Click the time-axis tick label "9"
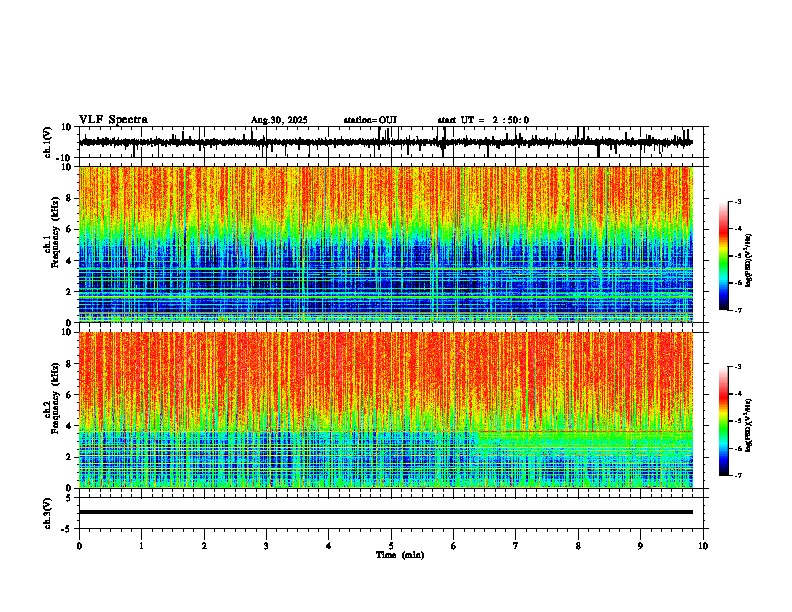The width and height of the screenshot is (792, 612). tap(640, 546)
